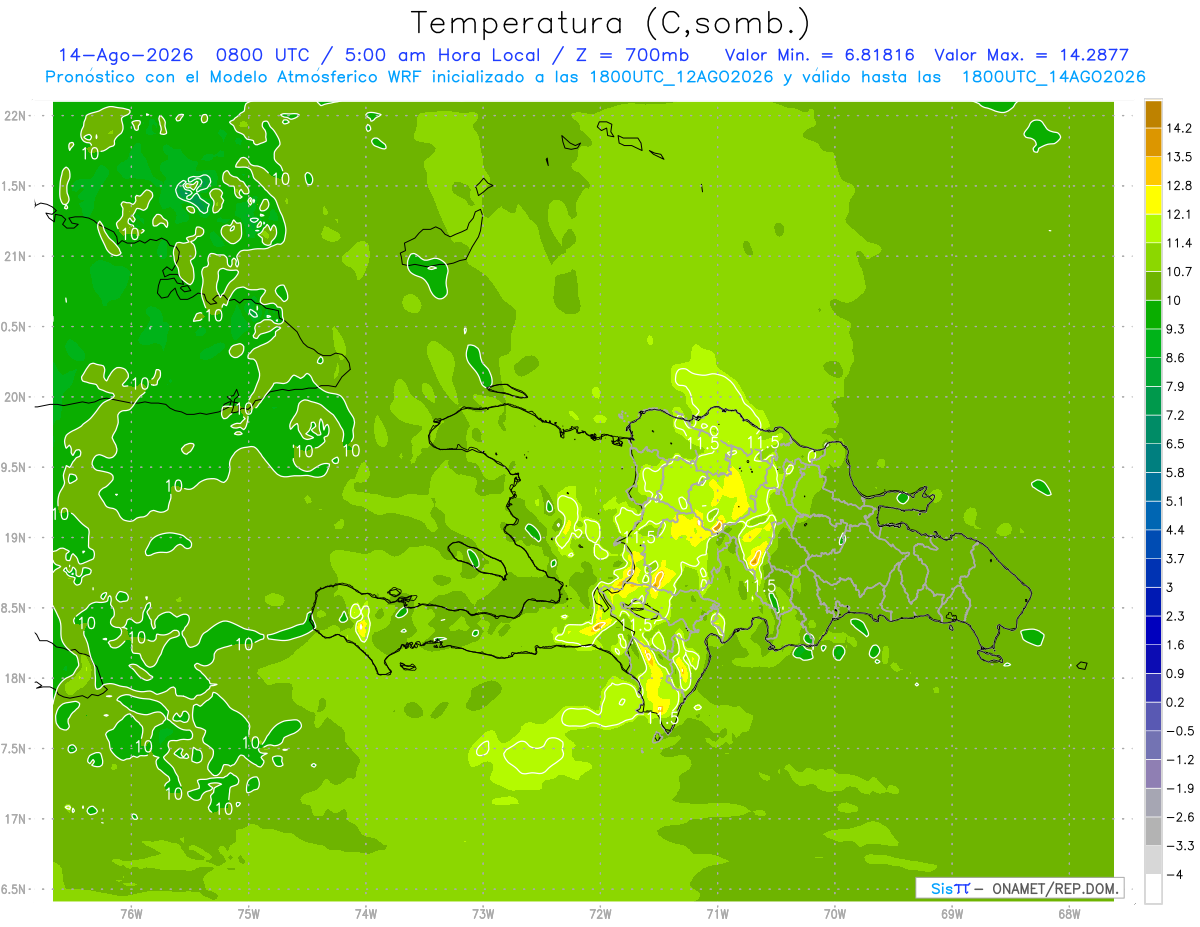Click the "12.8" color scale label

1177,186
